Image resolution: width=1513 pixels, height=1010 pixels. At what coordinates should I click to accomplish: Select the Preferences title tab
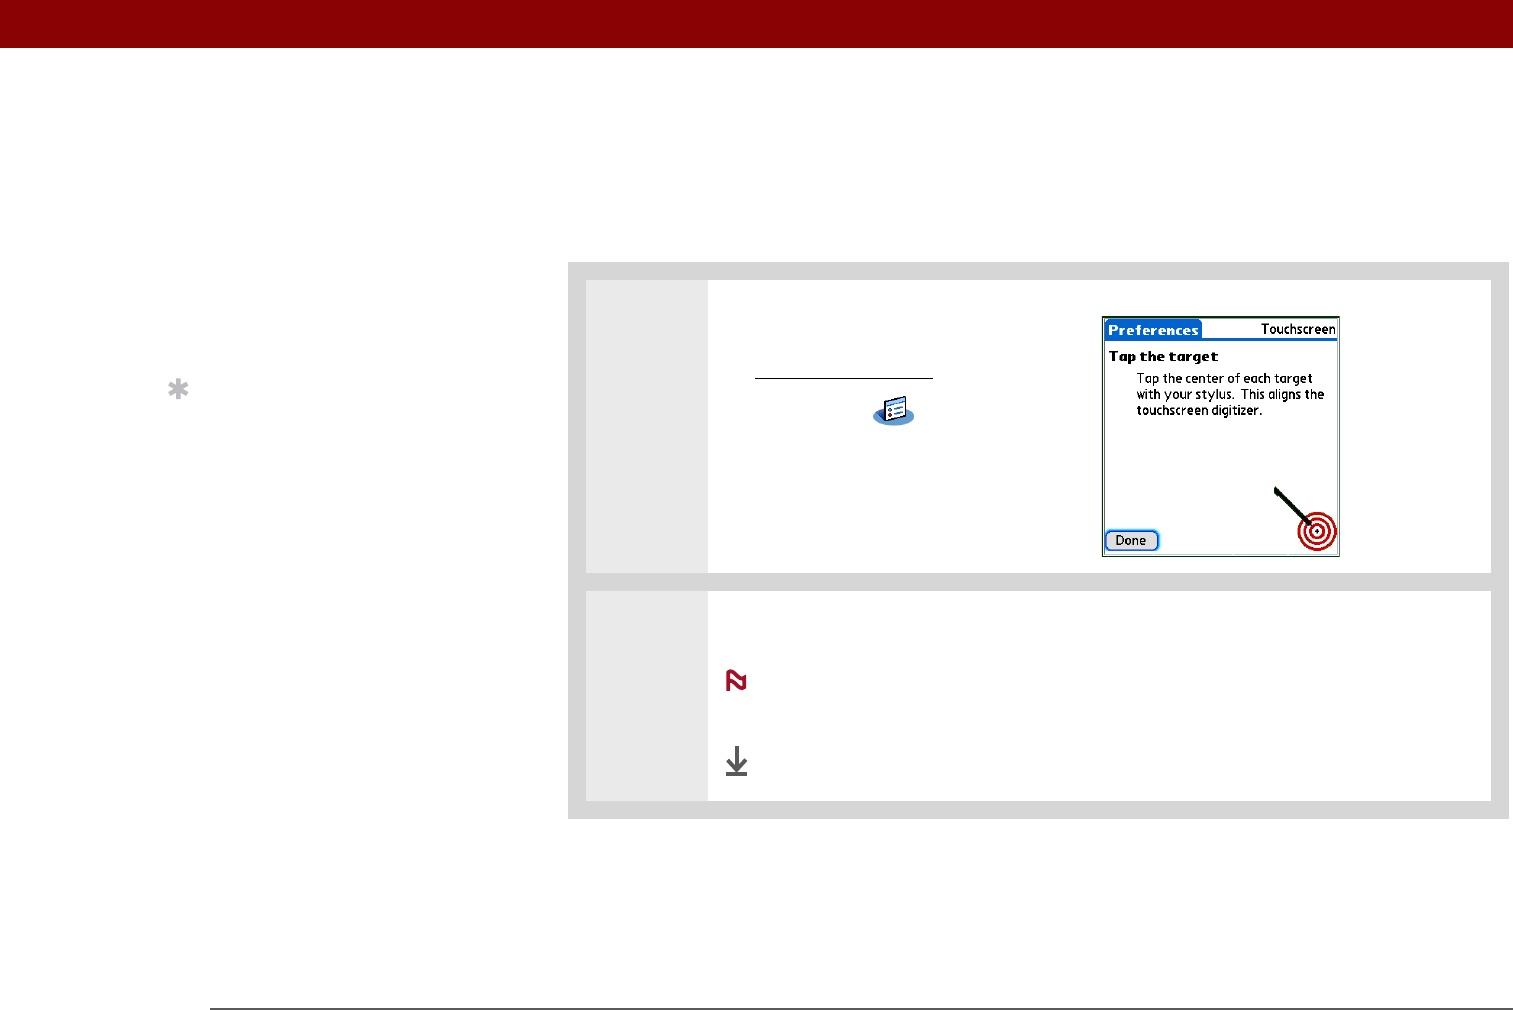(x=1153, y=330)
